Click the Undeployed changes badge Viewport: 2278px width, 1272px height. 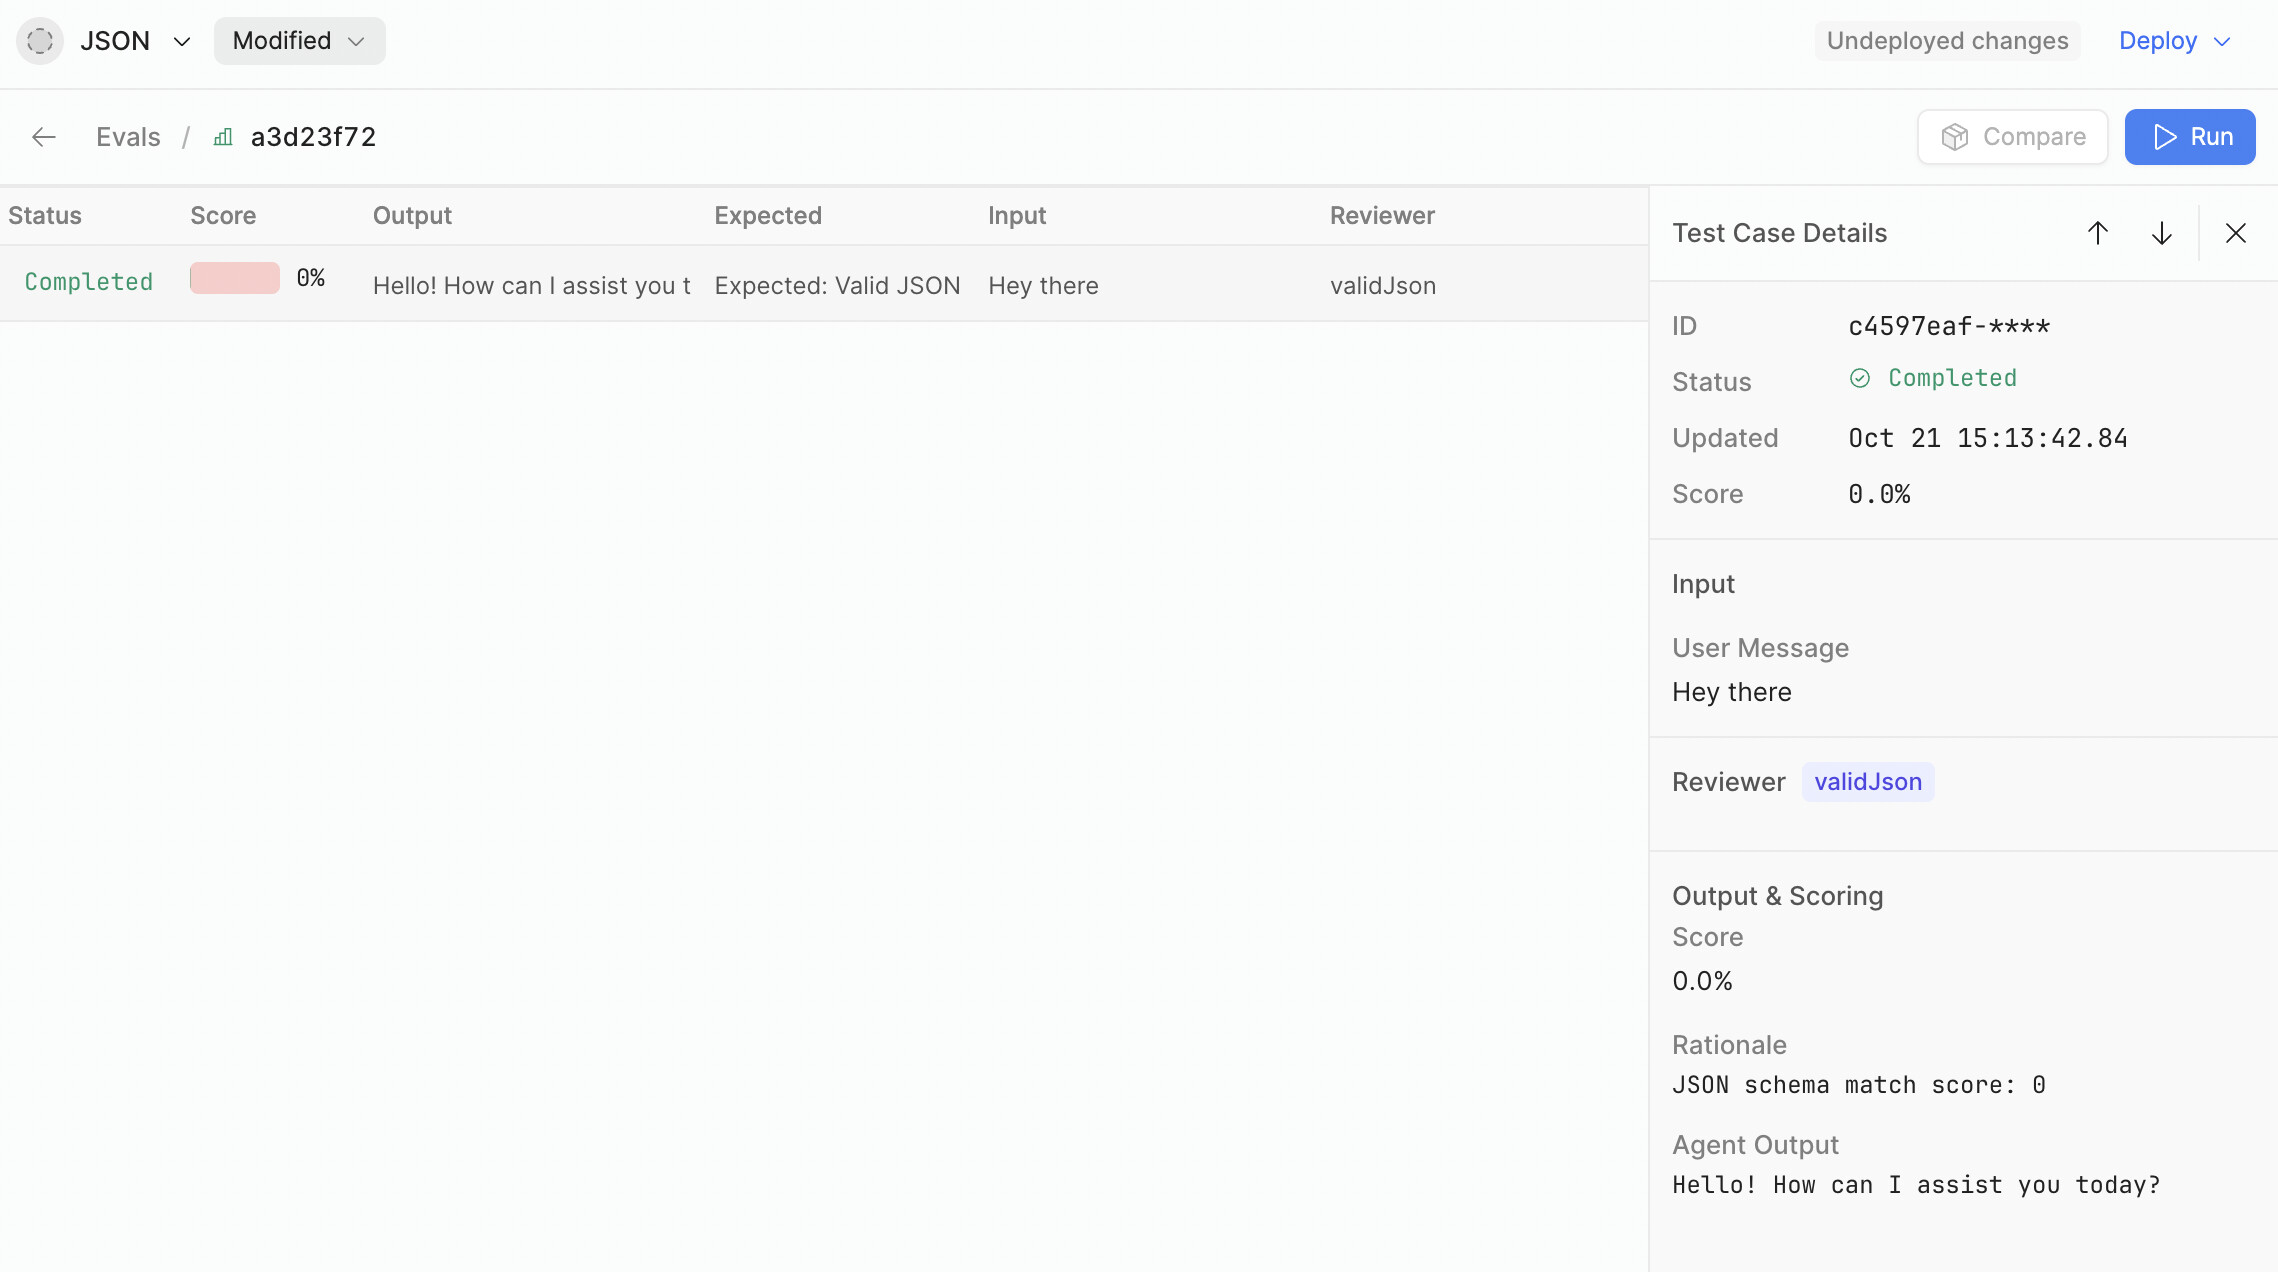1947,41
